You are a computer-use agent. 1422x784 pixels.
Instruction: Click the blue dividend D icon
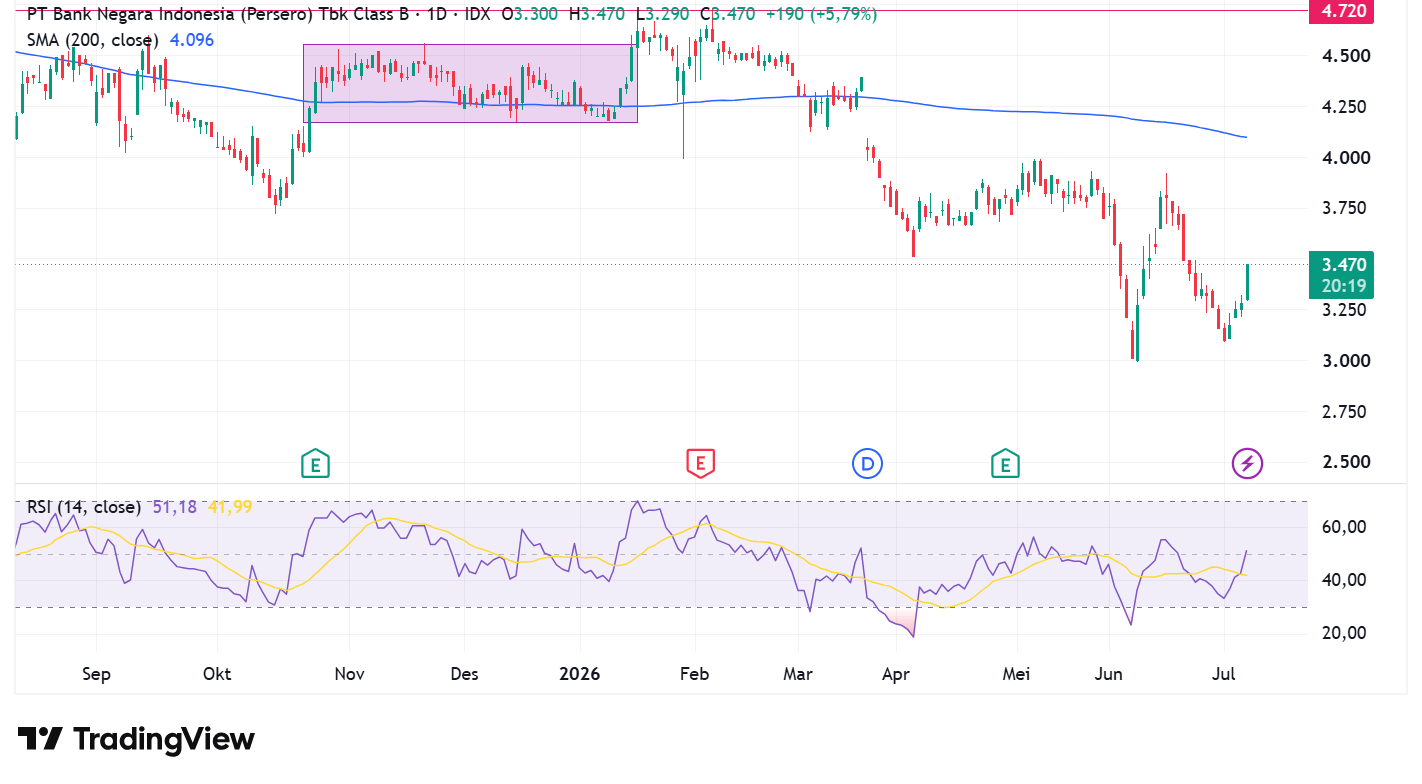[x=867, y=463]
